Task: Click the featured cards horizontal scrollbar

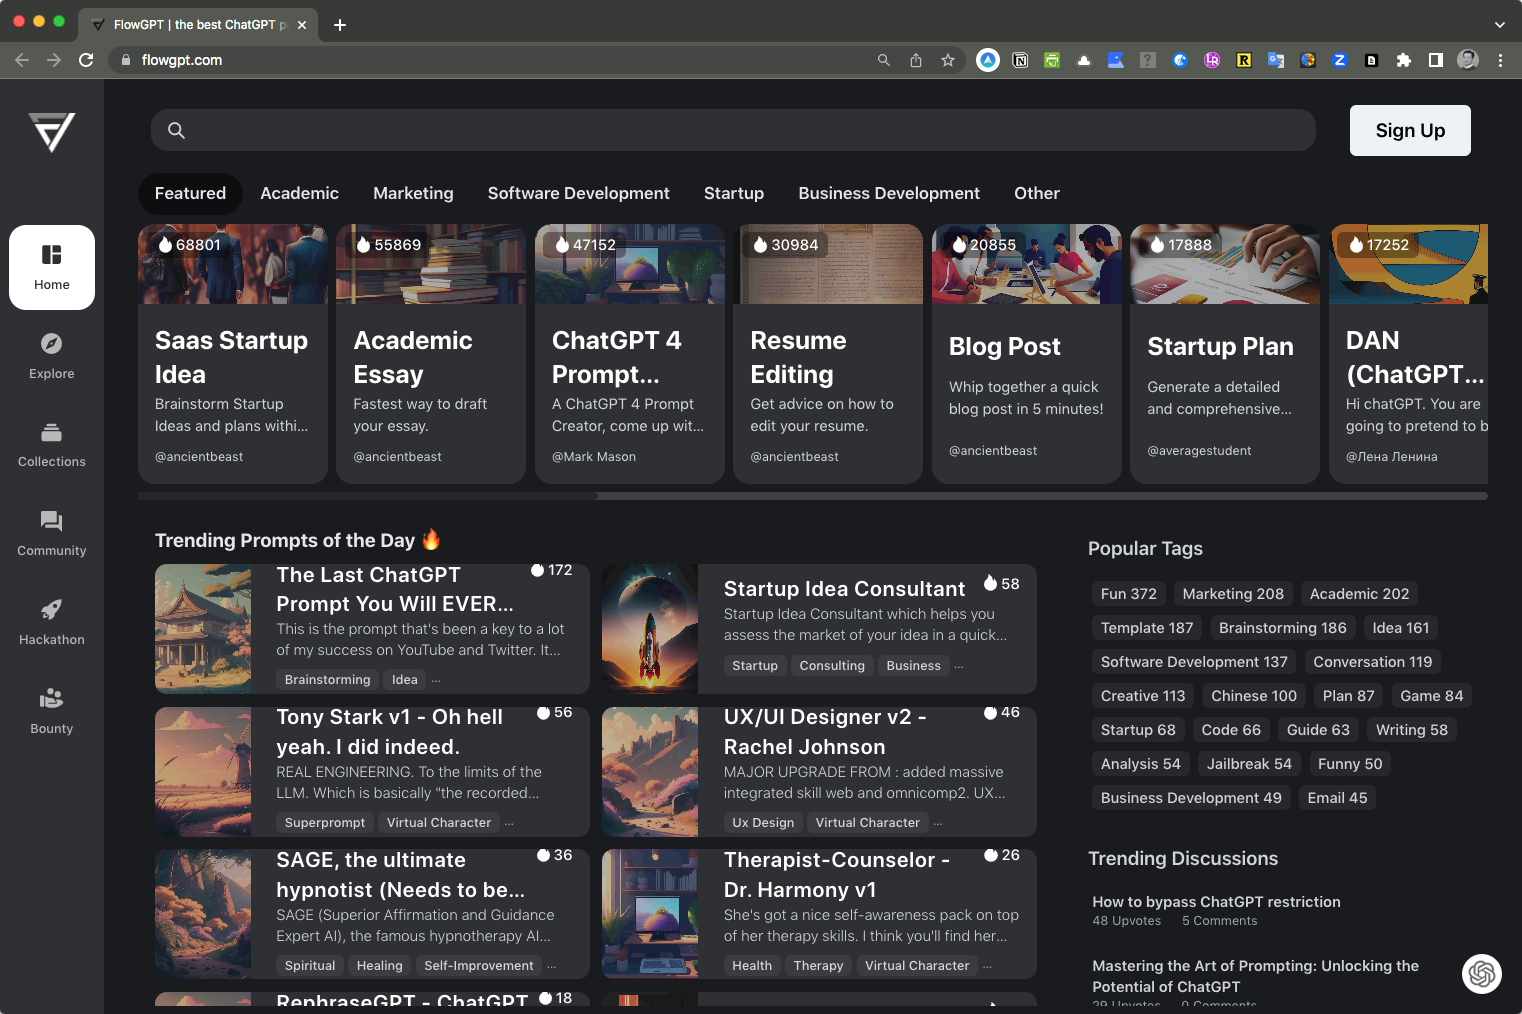Action: 812,496
